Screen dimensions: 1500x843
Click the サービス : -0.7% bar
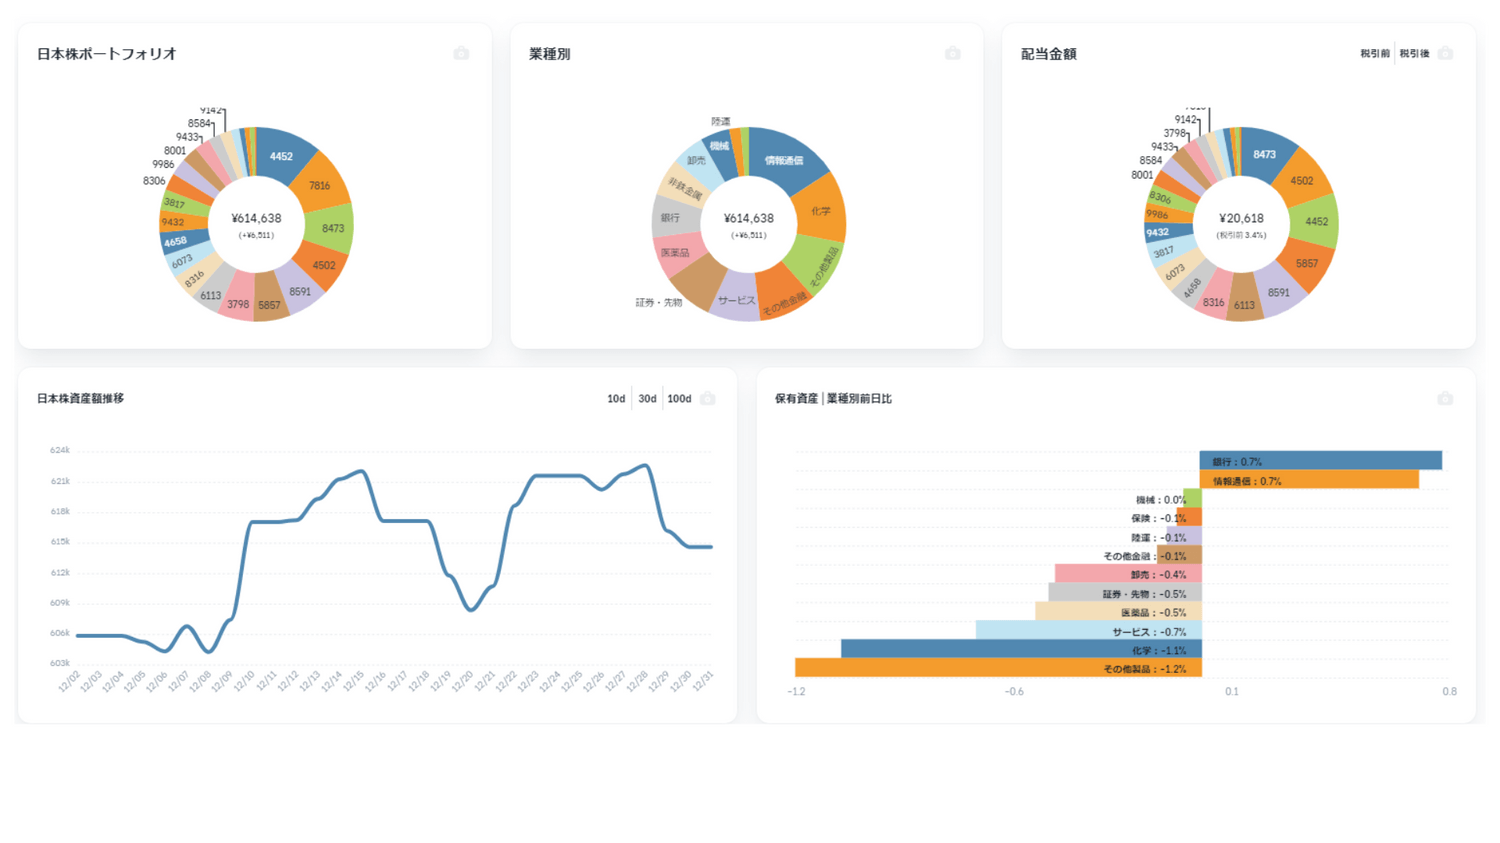point(1089,630)
